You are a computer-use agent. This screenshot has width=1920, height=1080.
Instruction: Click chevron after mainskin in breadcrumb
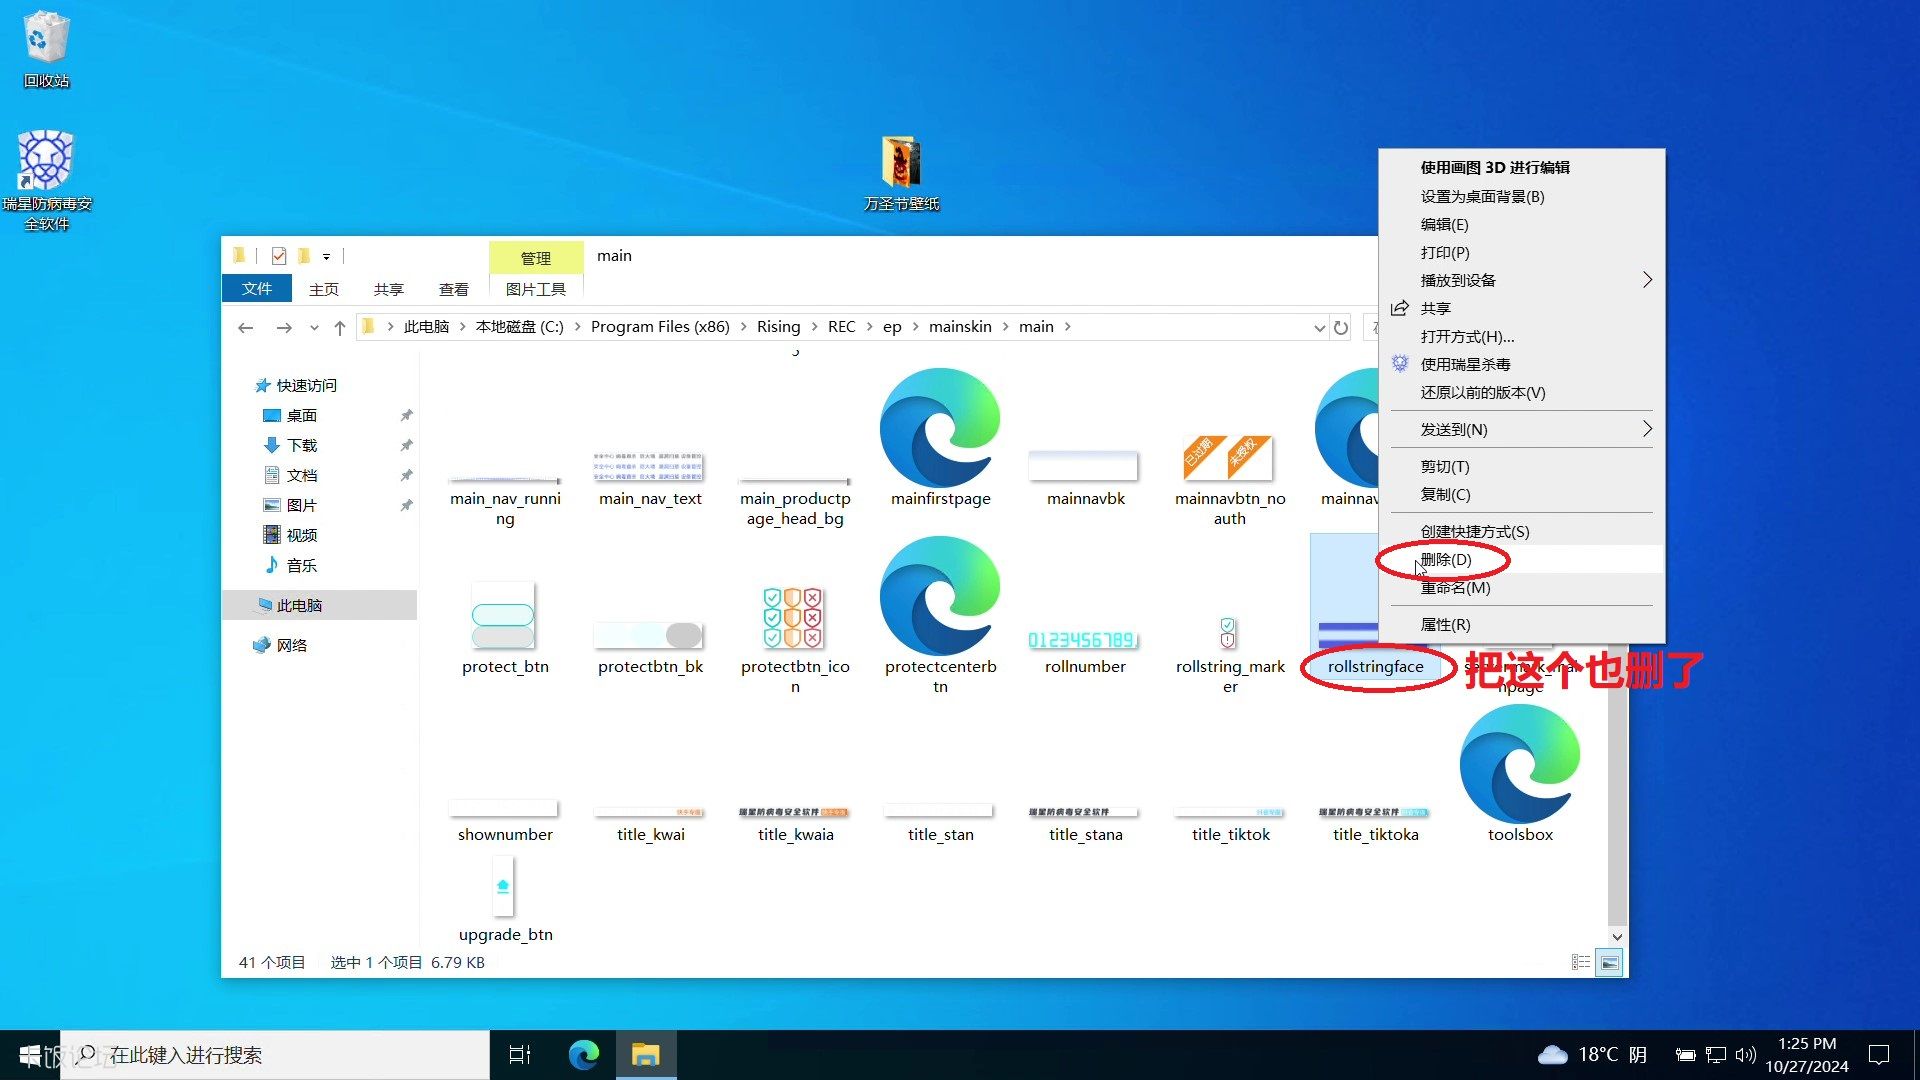(x=1006, y=327)
